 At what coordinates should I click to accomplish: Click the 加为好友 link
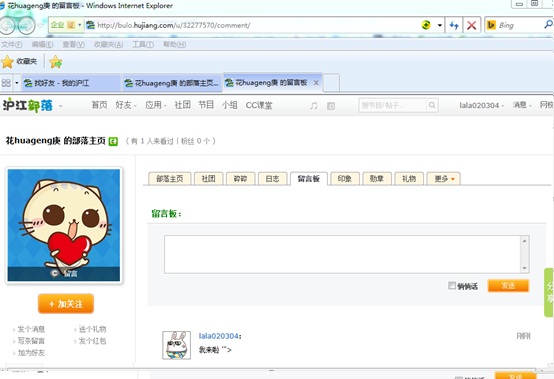(31, 353)
